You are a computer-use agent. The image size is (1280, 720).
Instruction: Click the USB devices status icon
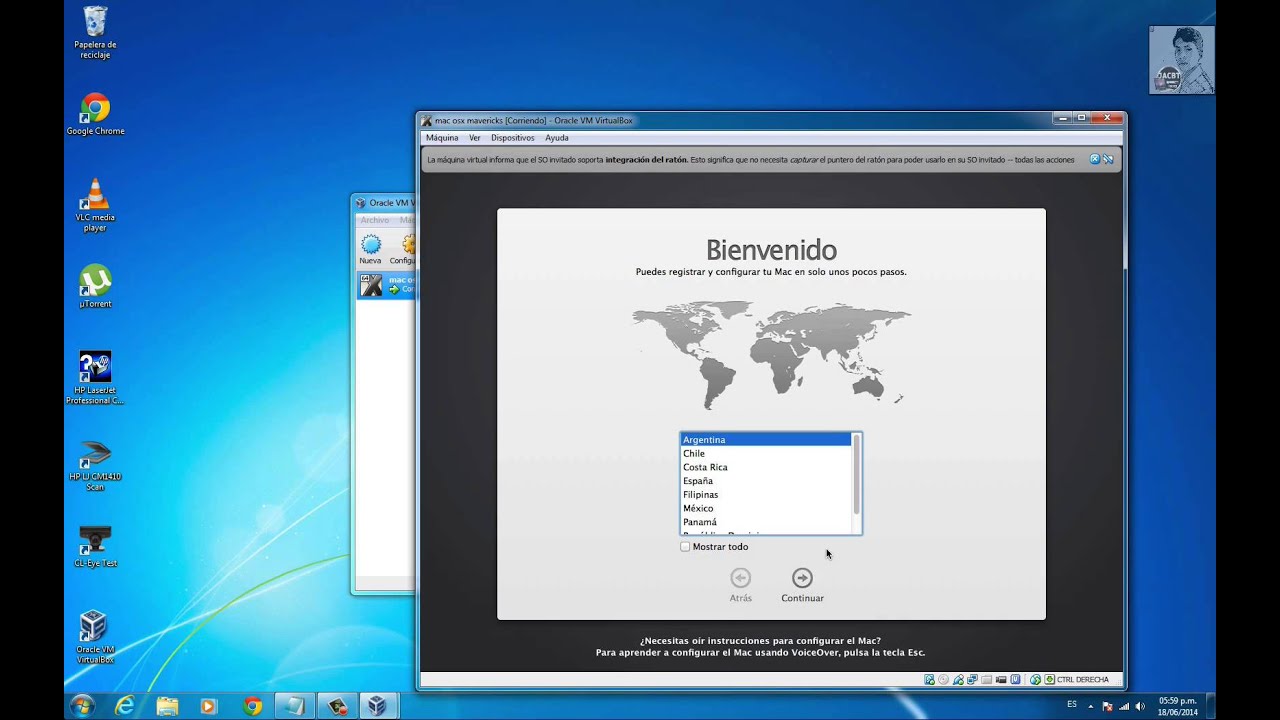pos(958,679)
